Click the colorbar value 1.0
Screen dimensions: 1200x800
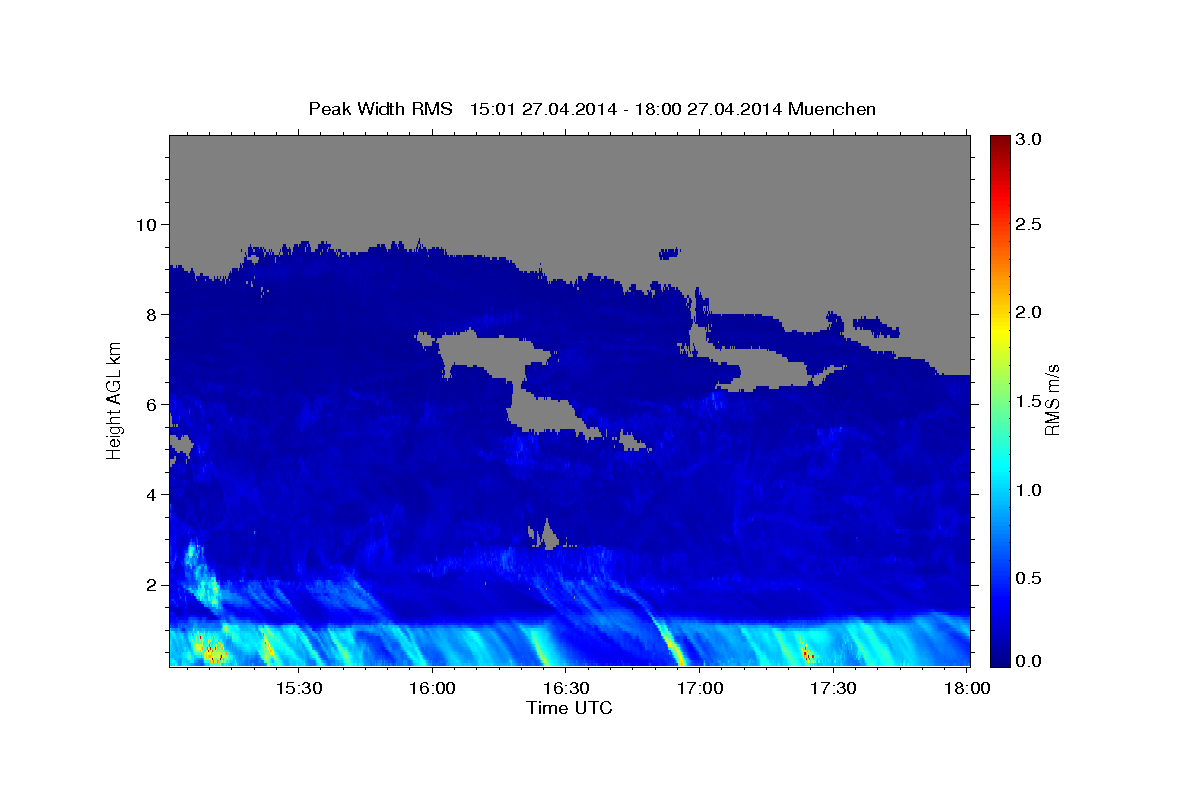pos(1030,490)
